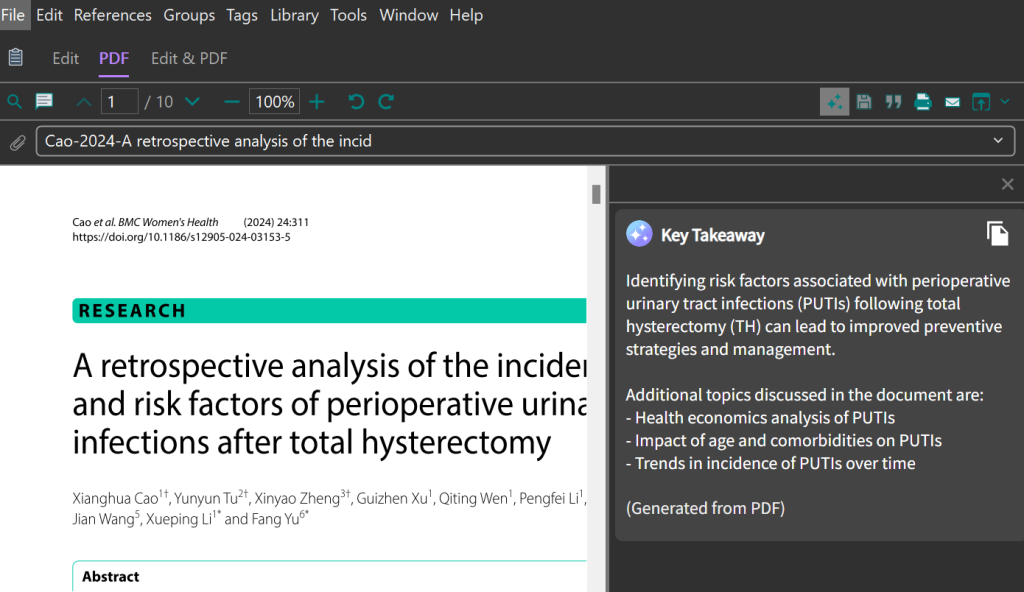1024x592 pixels.
Task: Insert a citation via the quotation marks icon
Action: pos(893,101)
